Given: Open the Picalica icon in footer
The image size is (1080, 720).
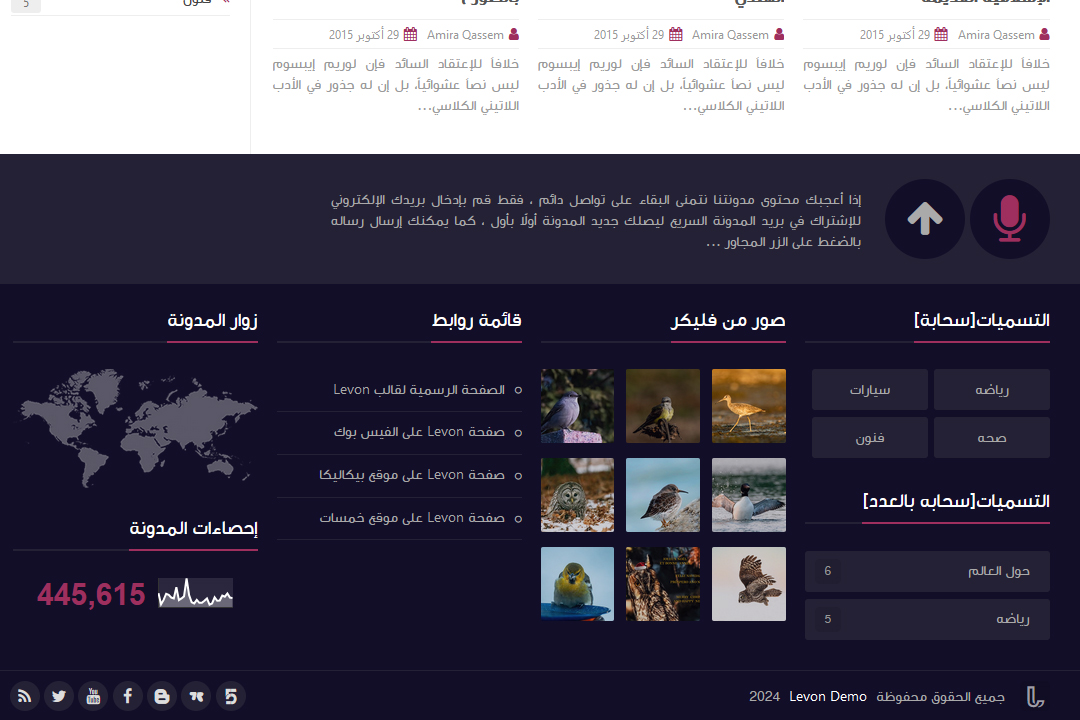Looking at the screenshot, I should pos(196,697).
